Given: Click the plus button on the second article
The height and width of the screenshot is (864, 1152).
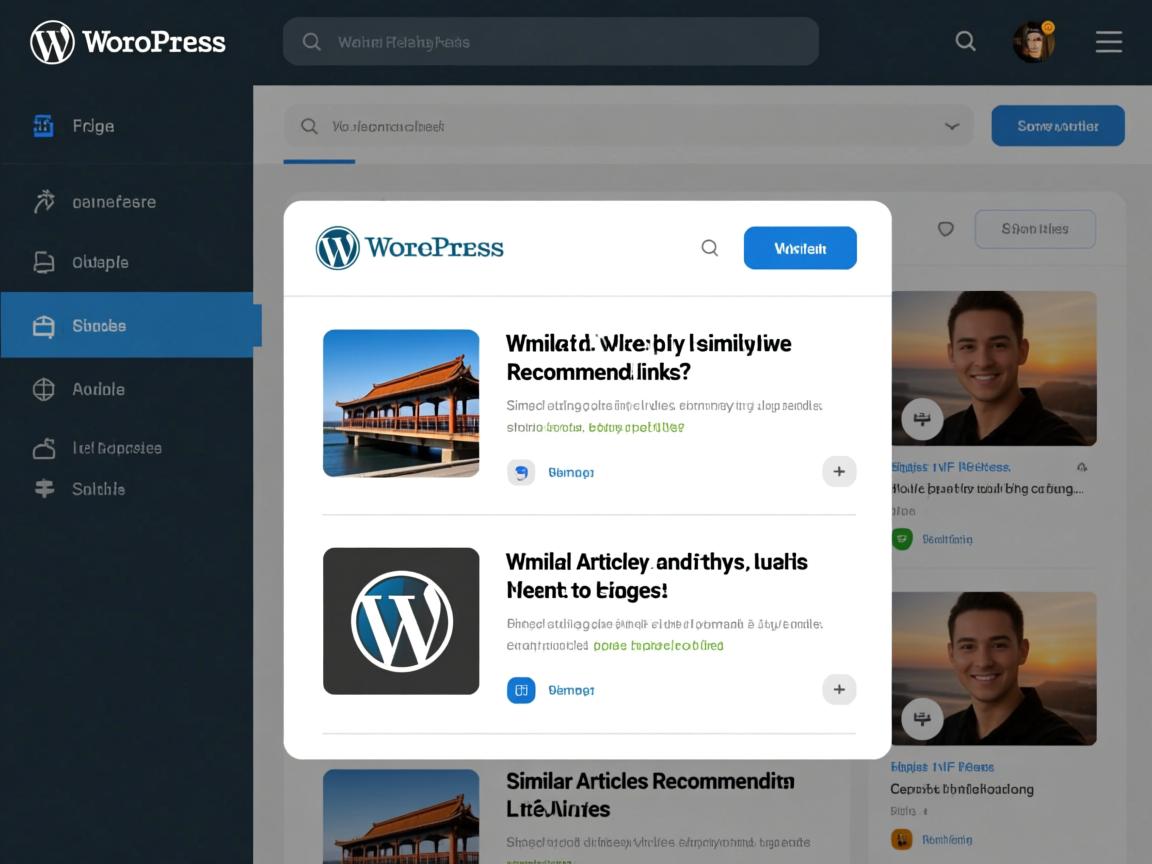Looking at the screenshot, I should 839,689.
